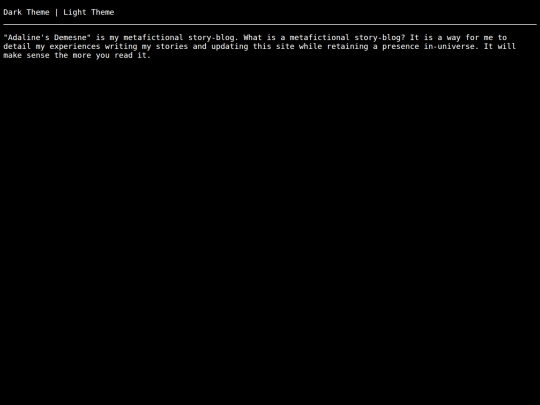Click the quoted title "Adaline's Demesne"
This screenshot has height=405, width=540.
tap(47, 38)
